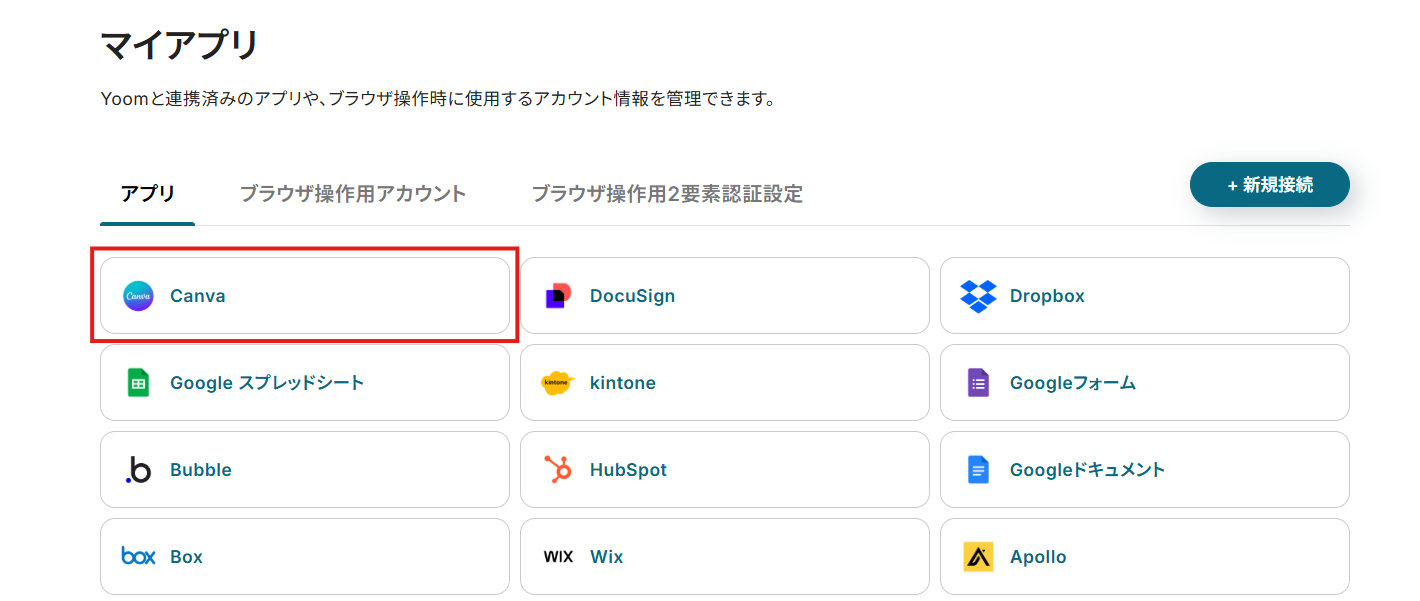Click the Dropbox logo icon
The width and height of the screenshot is (1420, 601).
click(x=978, y=296)
